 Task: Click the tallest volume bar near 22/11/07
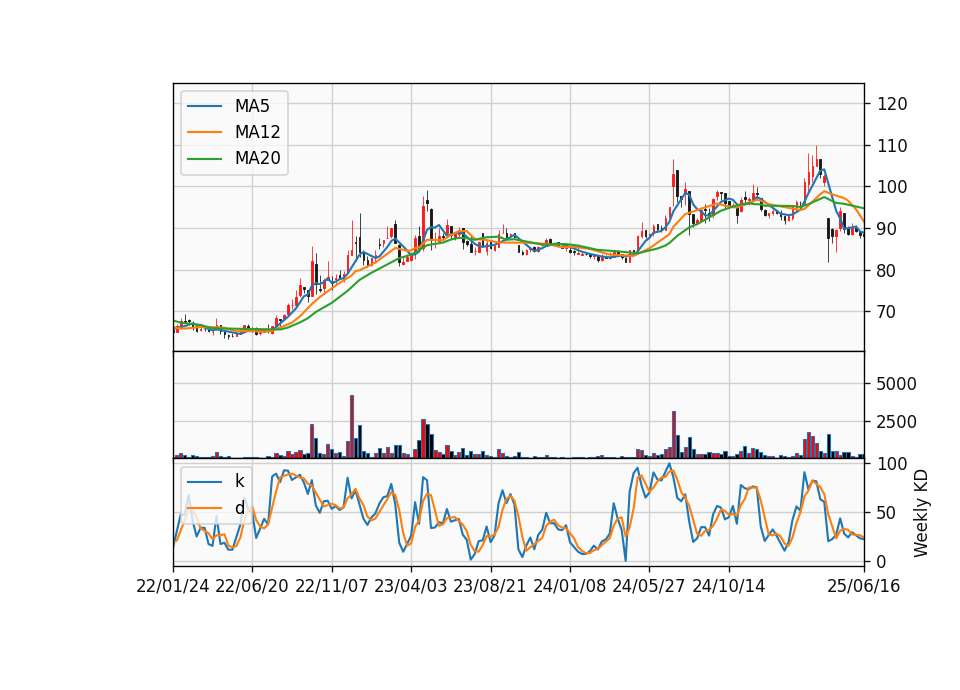(x=352, y=427)
